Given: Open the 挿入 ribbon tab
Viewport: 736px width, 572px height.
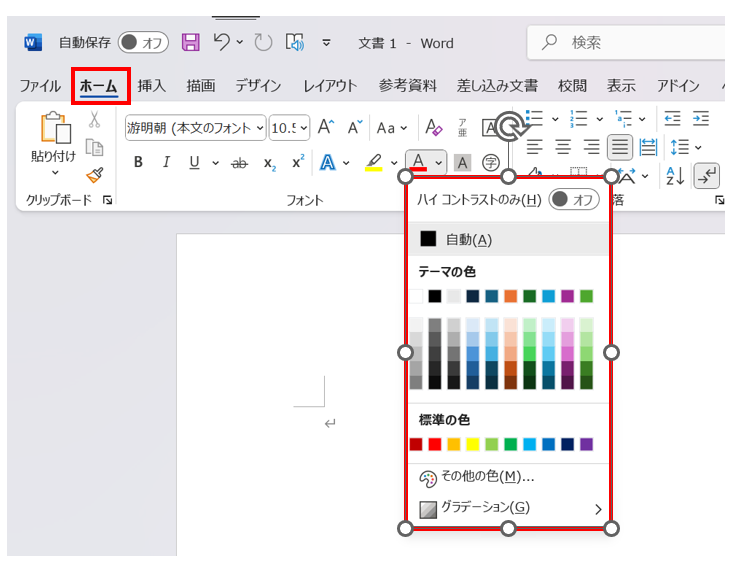Looking at the screenshot, I should tap(152, 86).
